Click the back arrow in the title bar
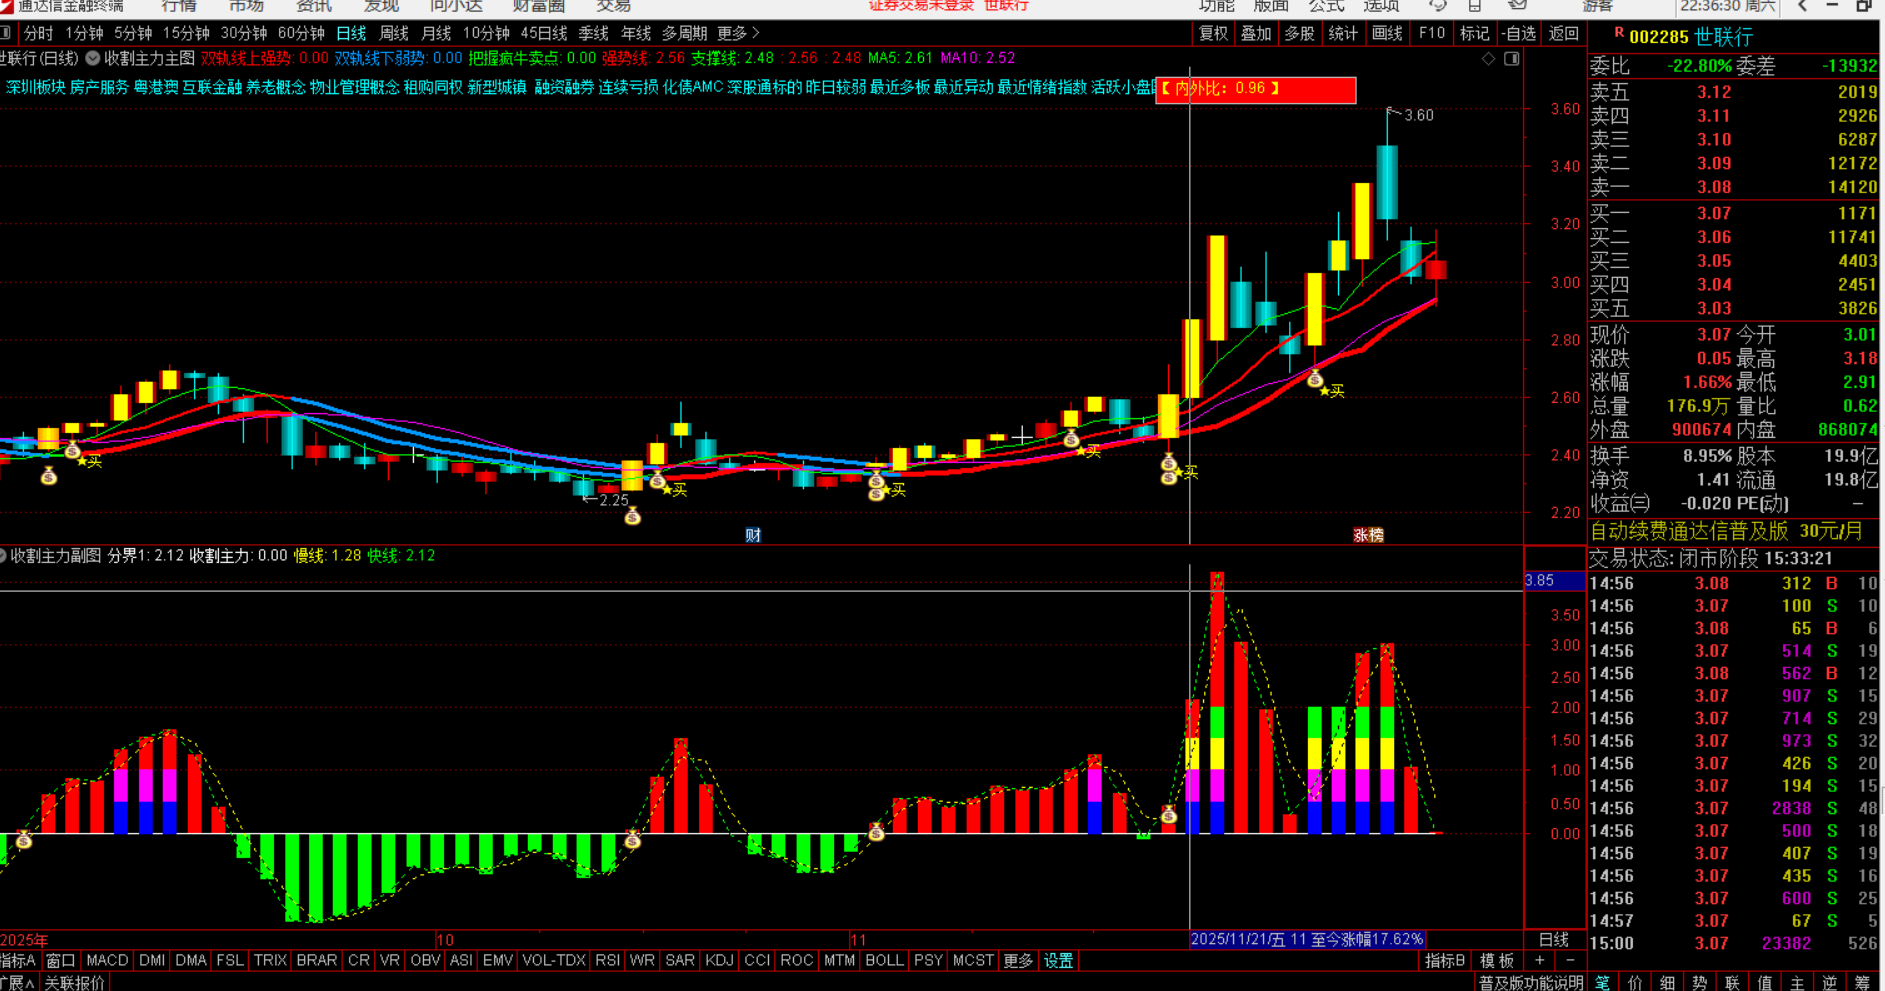This screenshot has width=1885, height=991. click(x=1802, y=6)
